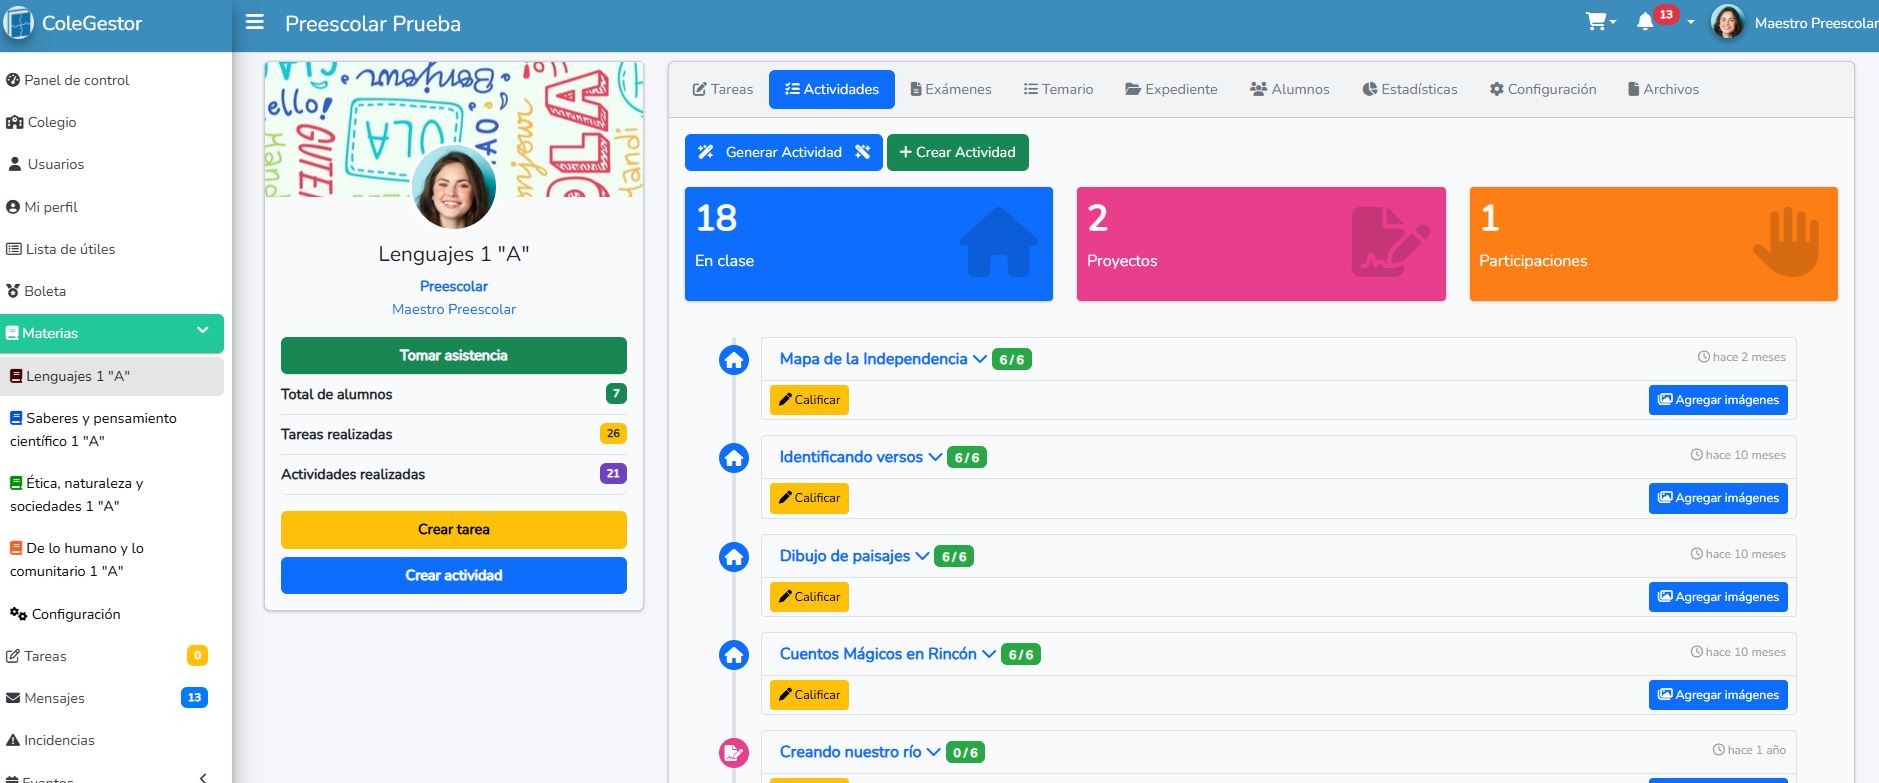Viewport: 1879px width, 783px height.
Task: Switch to the Tareas tab
Action: (x=723, y=89)
